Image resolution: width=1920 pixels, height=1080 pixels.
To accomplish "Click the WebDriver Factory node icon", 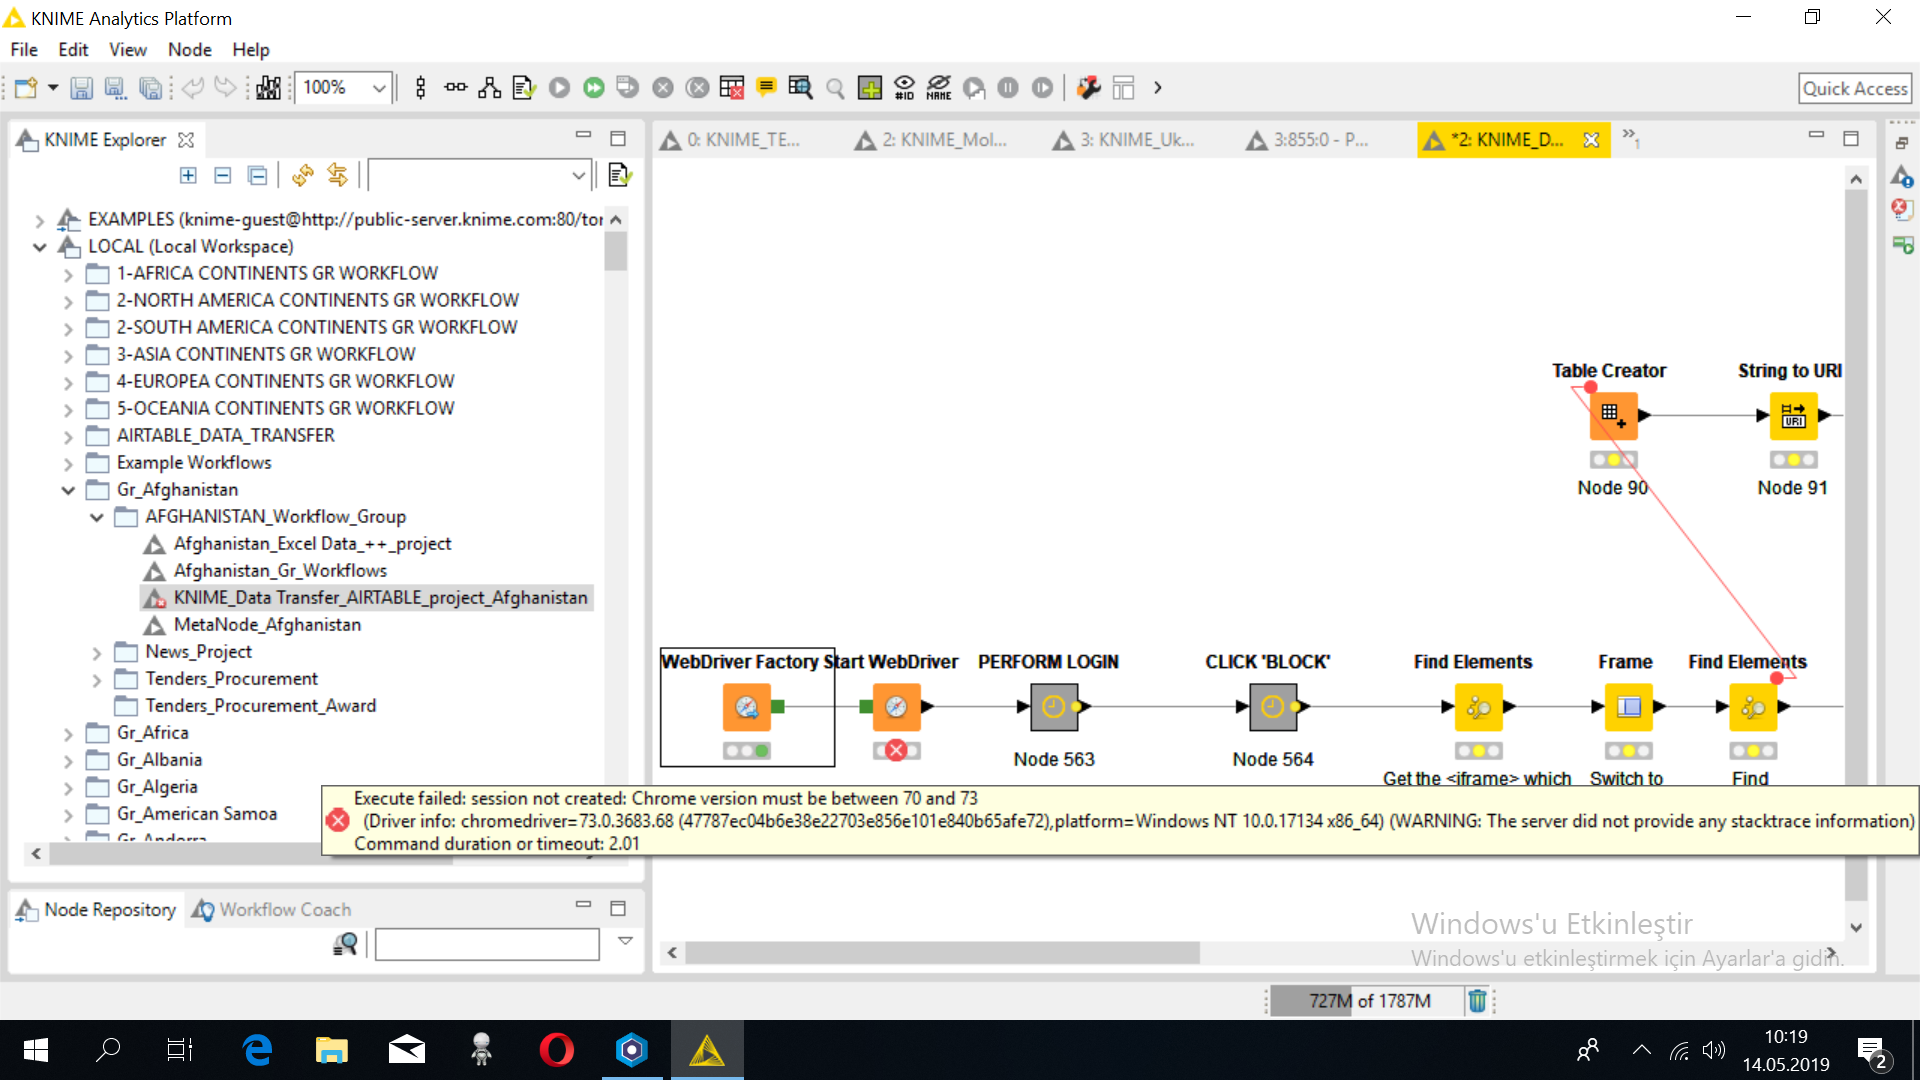I will 746,707.
